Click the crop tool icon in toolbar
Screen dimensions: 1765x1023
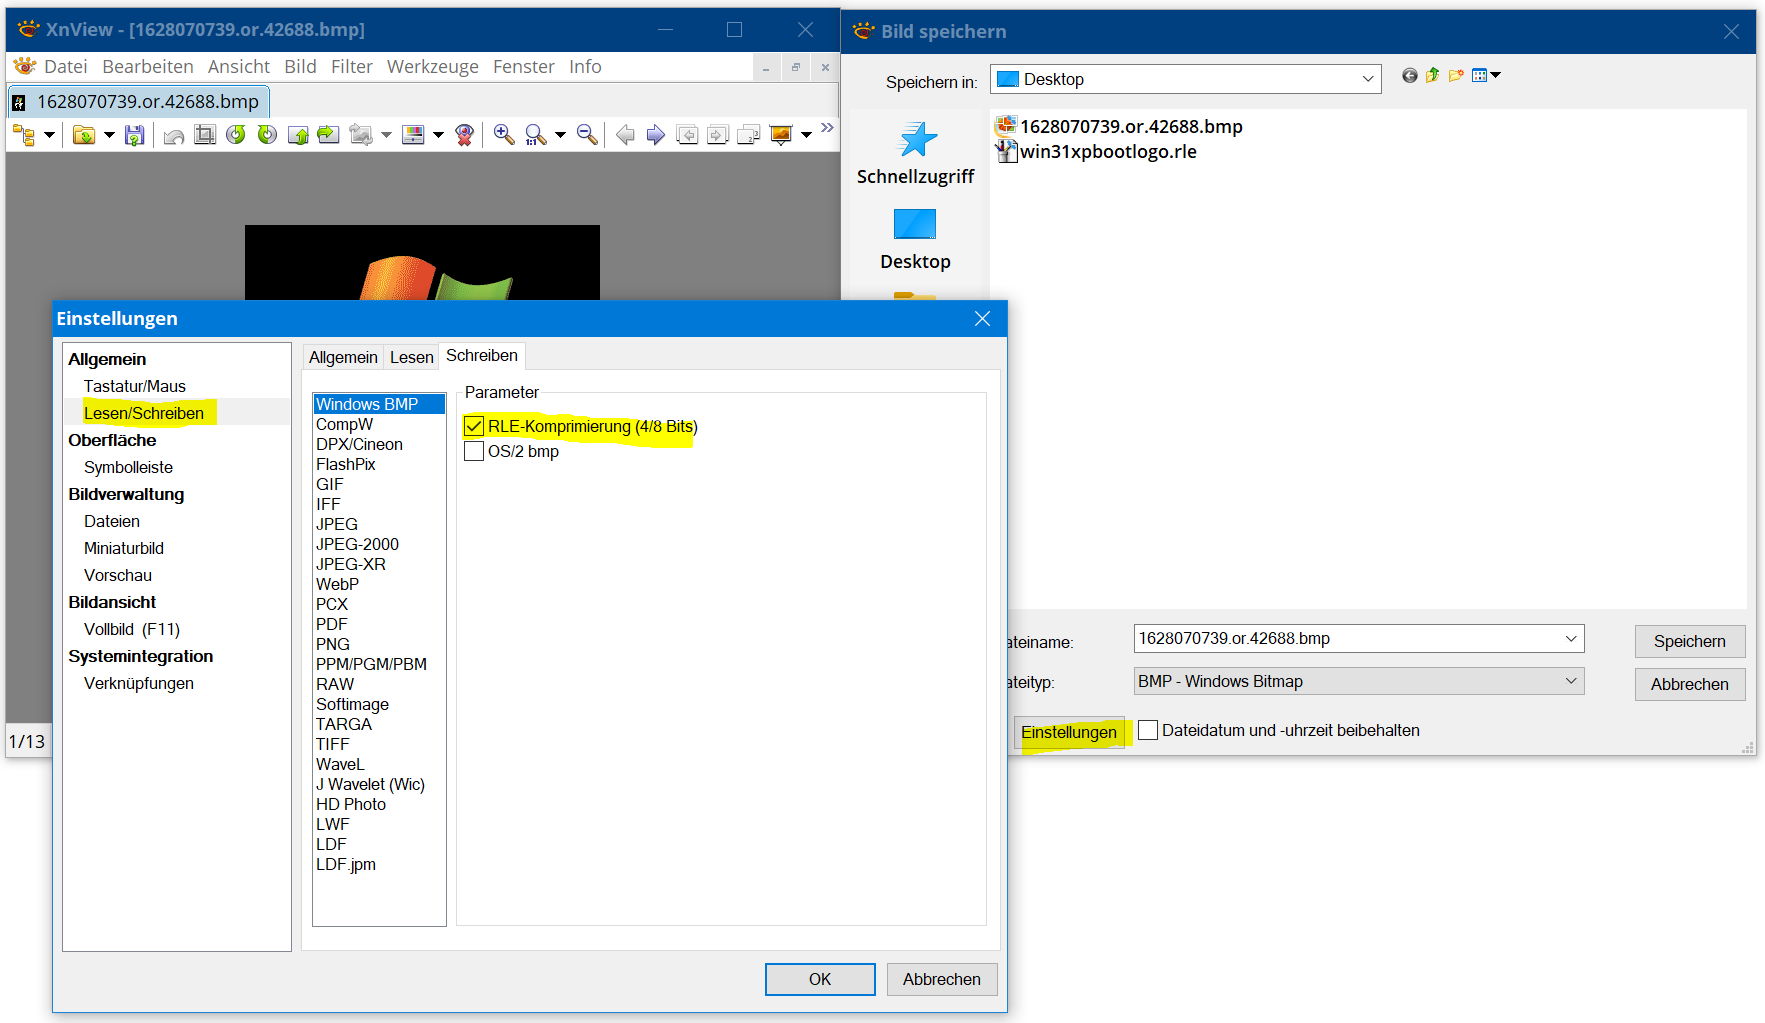pos(205,135)
